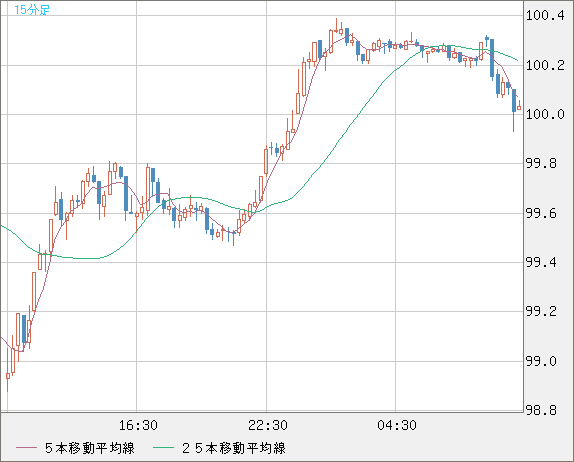Image resolution: width=574 pixels, height=462 pixels.
Task: Click the 22:30 time axis label
Action: click(268, 425)
